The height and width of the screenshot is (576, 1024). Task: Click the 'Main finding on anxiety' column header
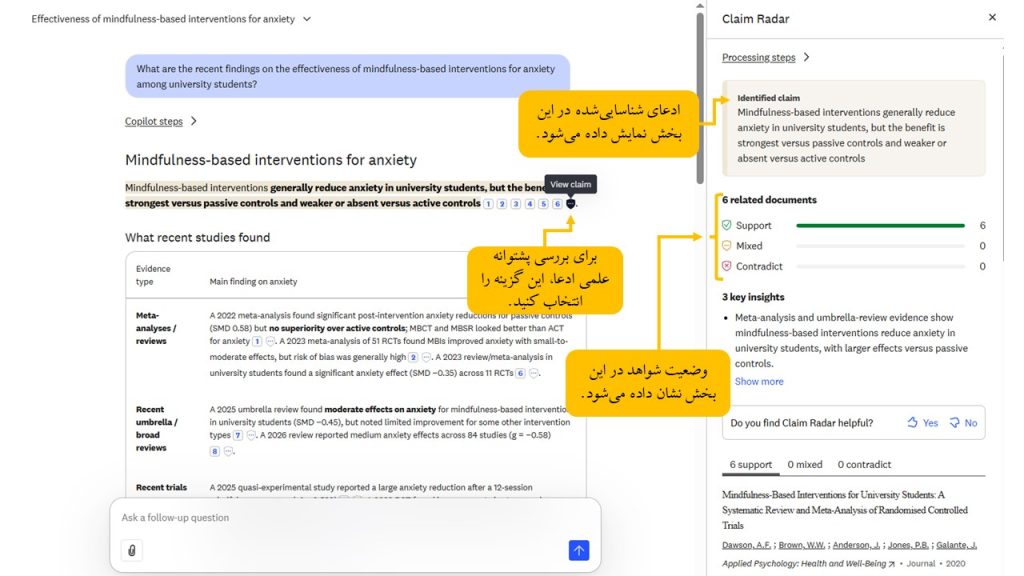[x=253, y=281]
